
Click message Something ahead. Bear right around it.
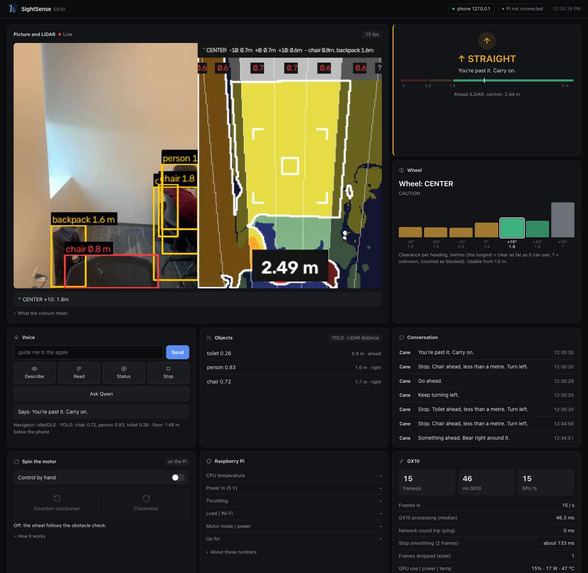(486, 438)
